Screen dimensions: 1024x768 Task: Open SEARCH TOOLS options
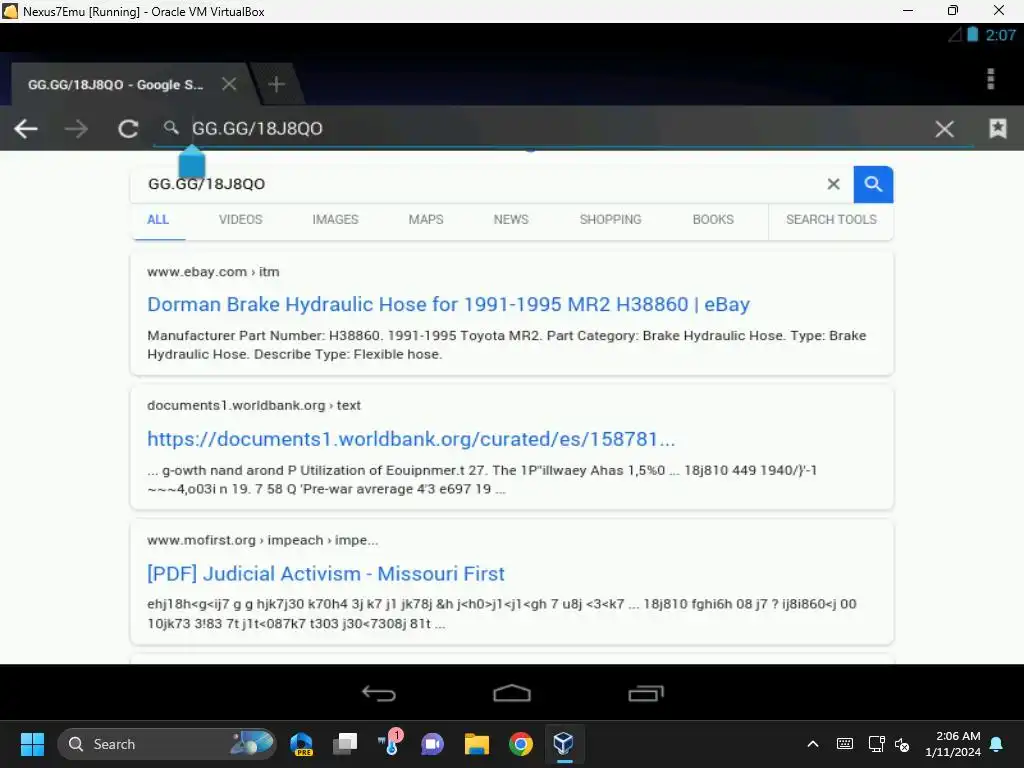831,219
